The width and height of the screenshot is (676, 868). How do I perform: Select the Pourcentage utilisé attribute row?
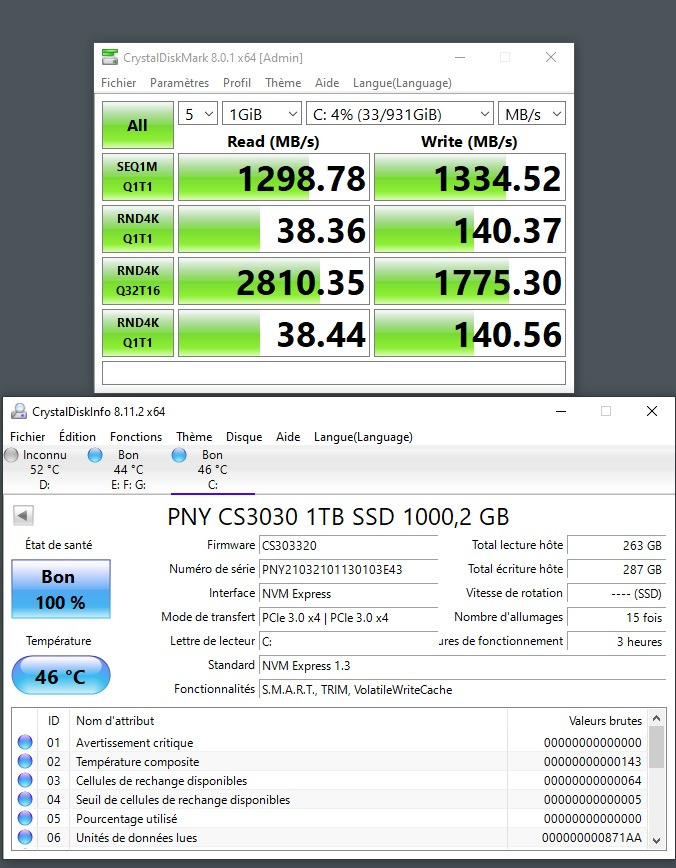[x=329, y=818]
